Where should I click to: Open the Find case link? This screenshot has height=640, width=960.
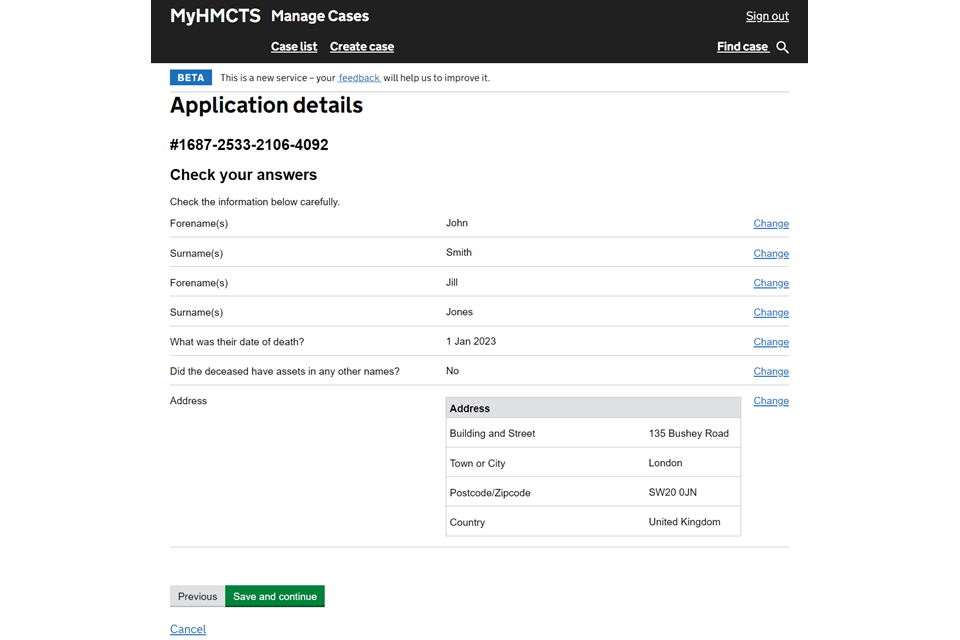coord(742,47)
